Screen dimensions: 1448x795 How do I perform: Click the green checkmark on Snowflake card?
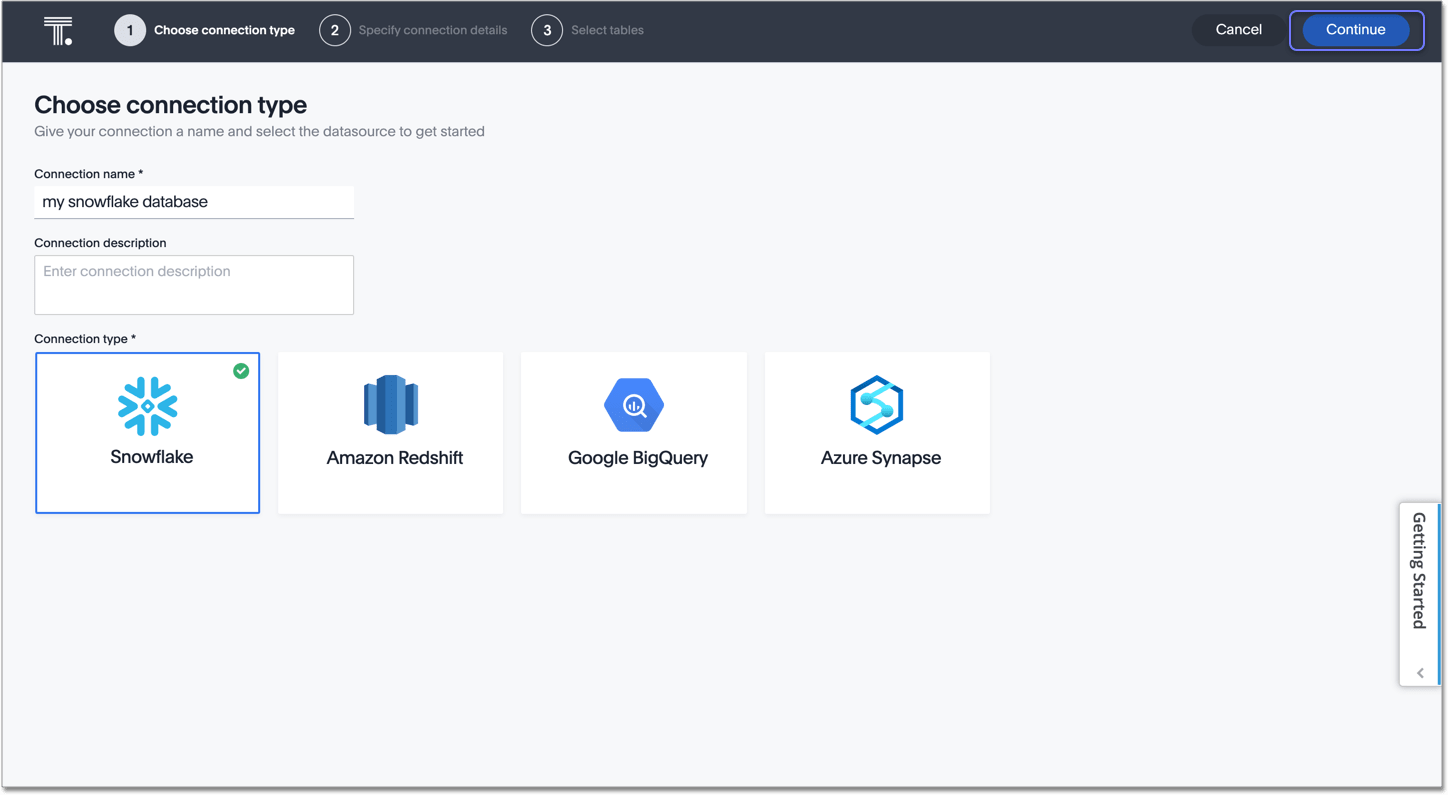pyautogui.click(x=241, y=371)
